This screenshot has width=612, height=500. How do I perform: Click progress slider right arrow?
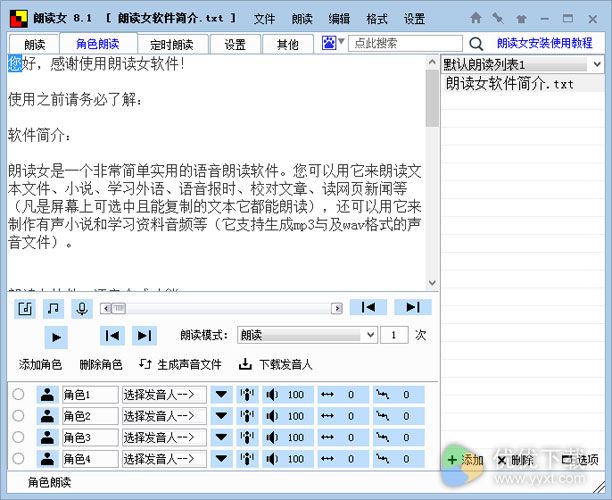point(337,308)
